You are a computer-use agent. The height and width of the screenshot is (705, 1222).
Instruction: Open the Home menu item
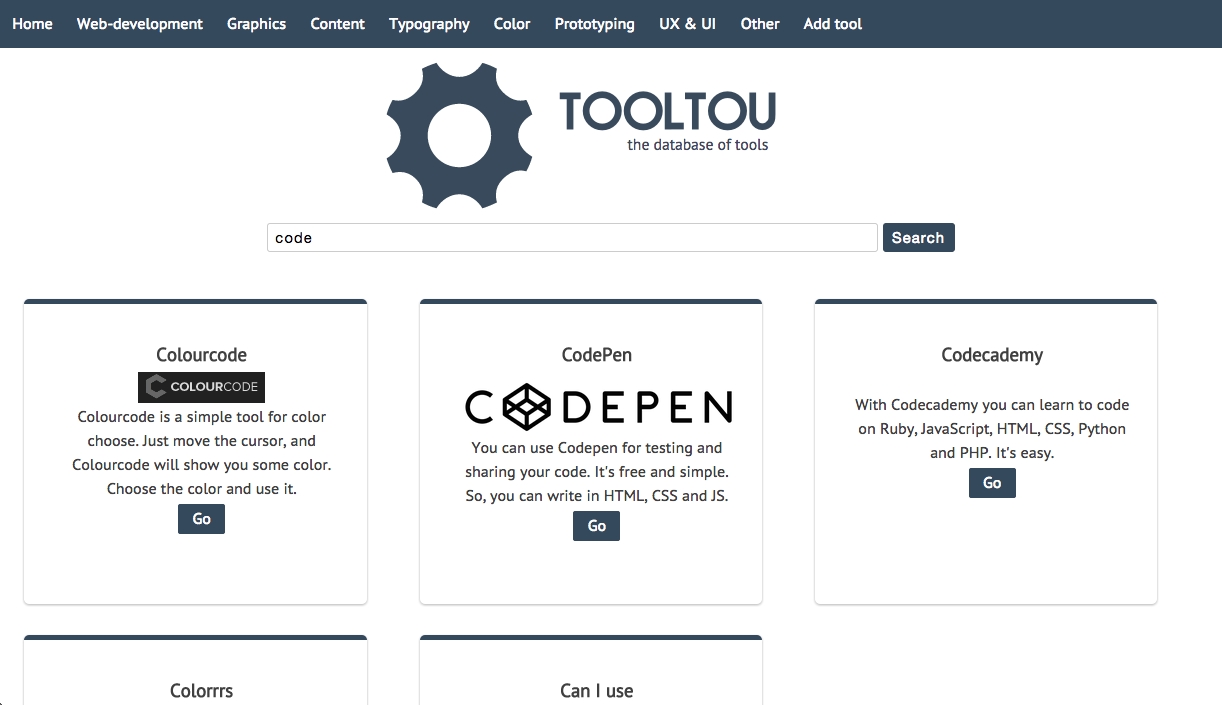(x=32, y=24)
